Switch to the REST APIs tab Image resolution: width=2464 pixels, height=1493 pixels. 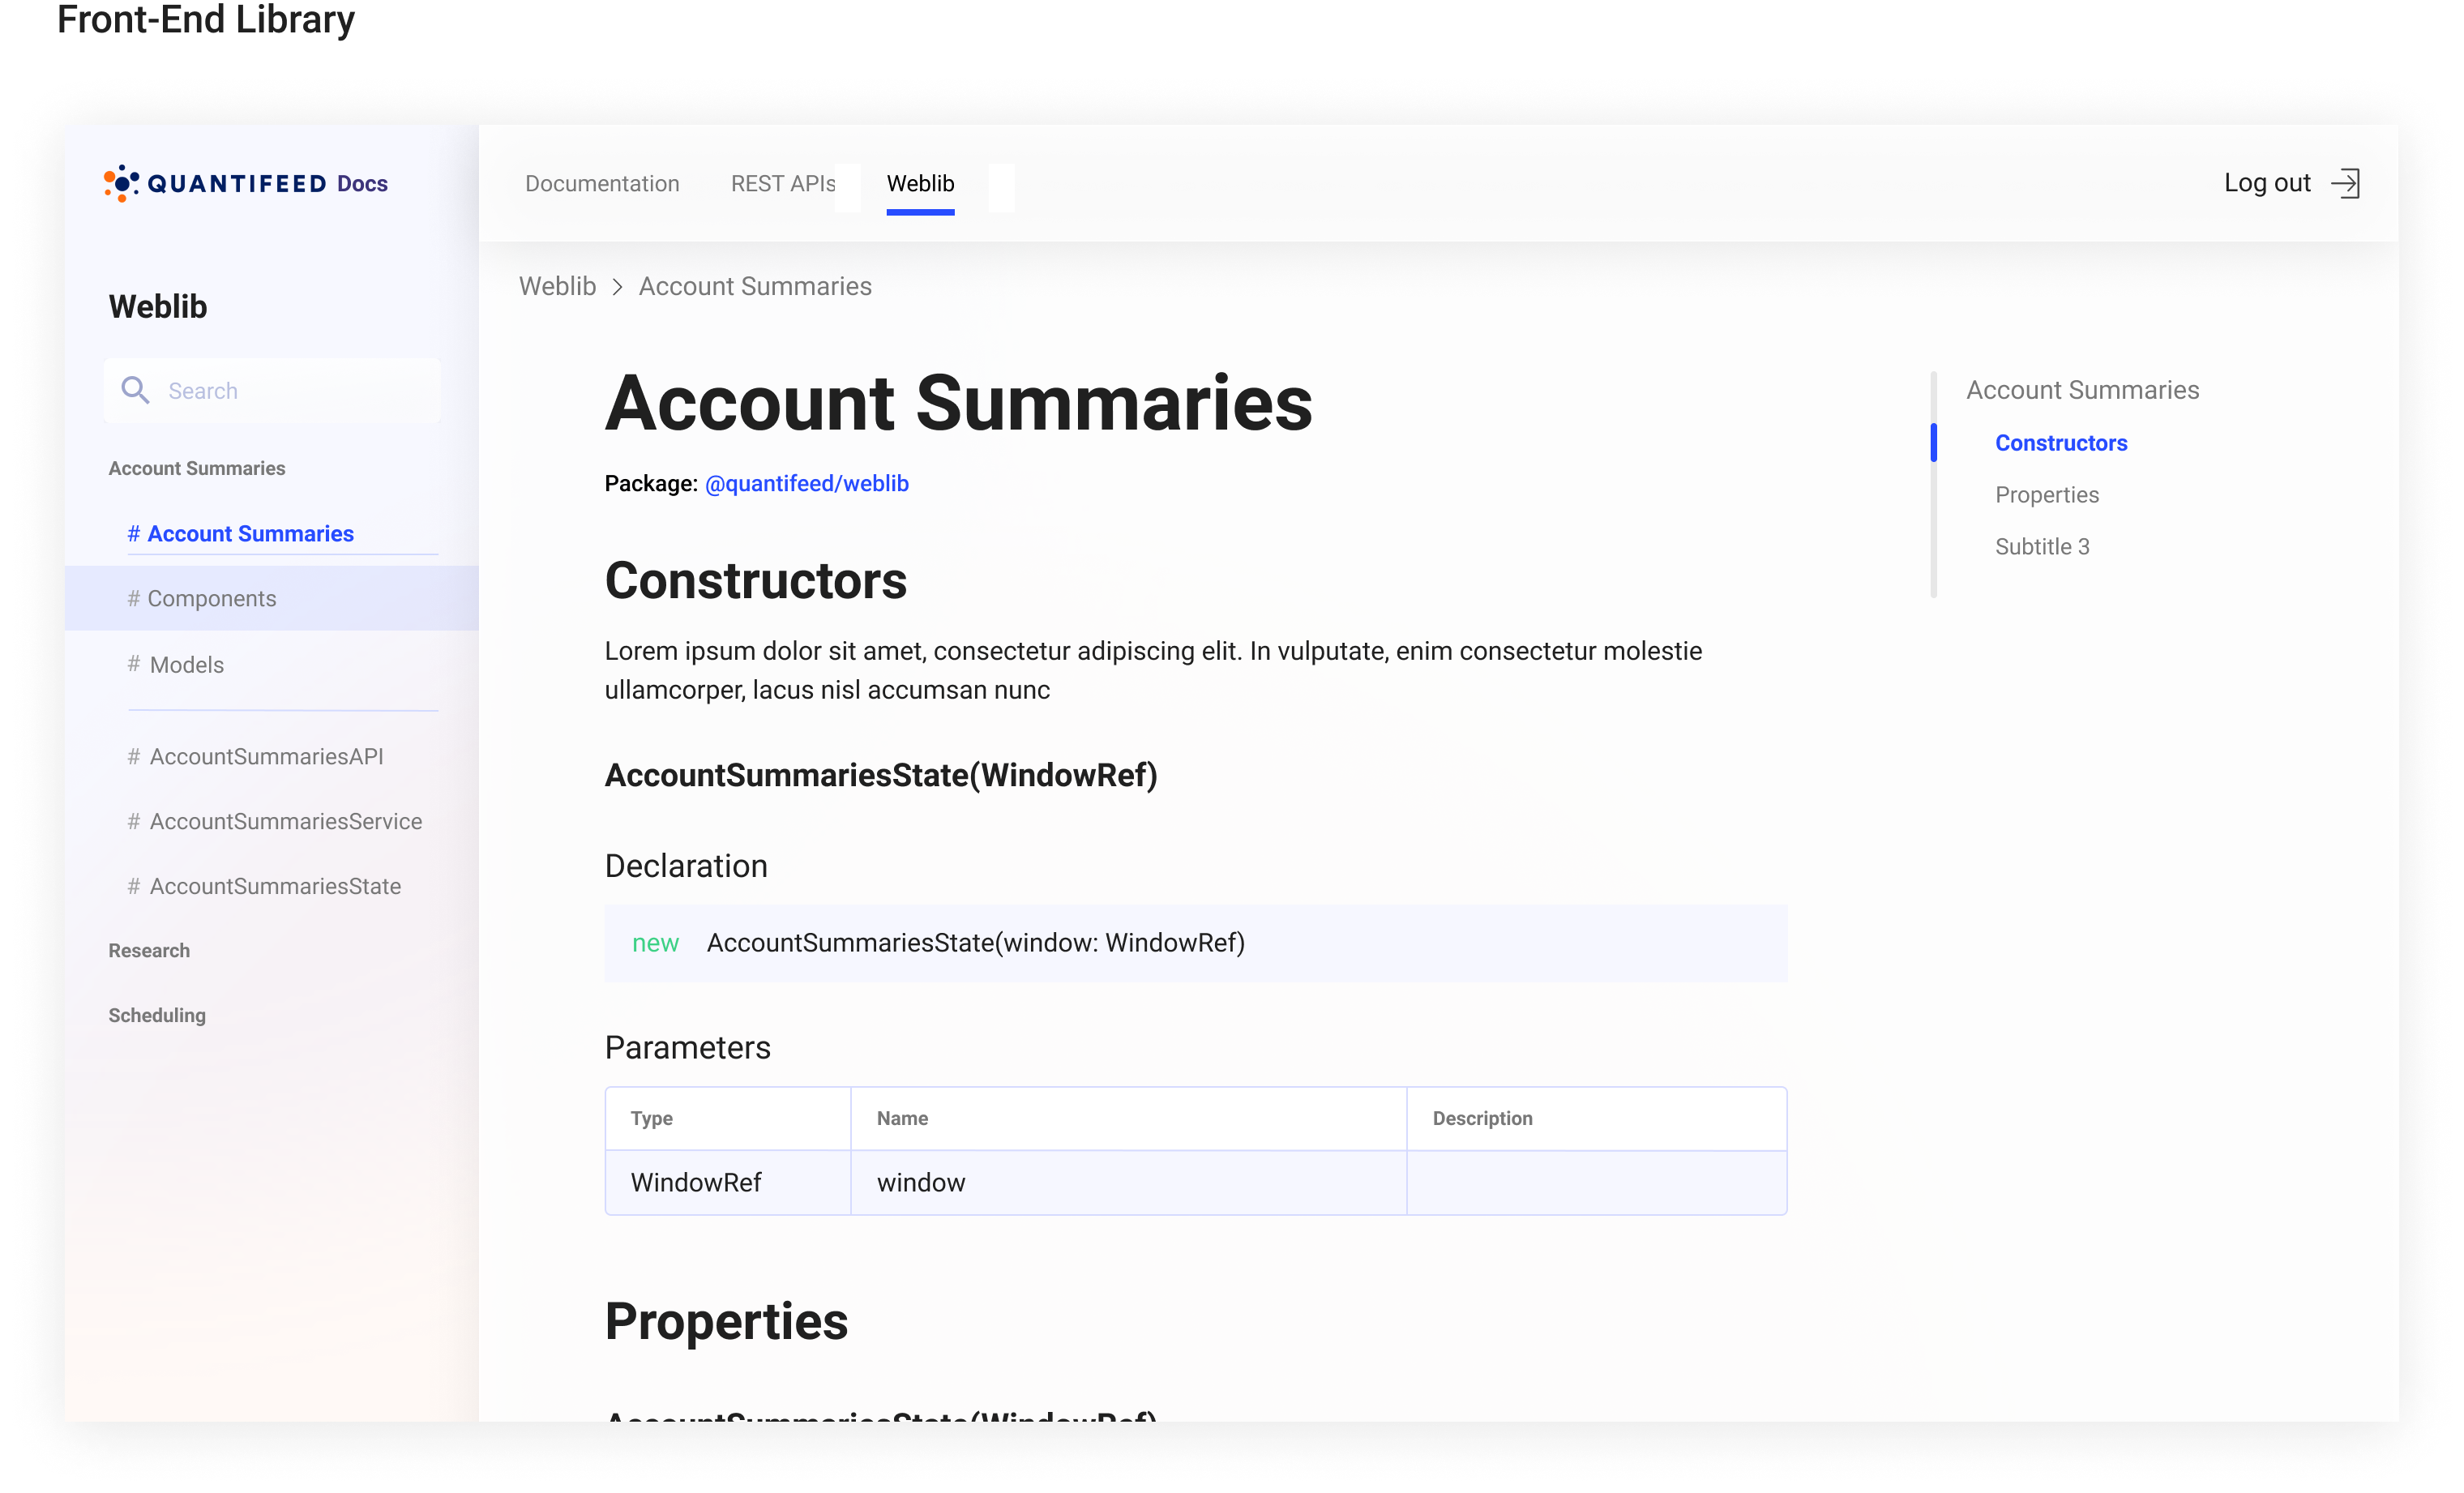tap(782, 184)
